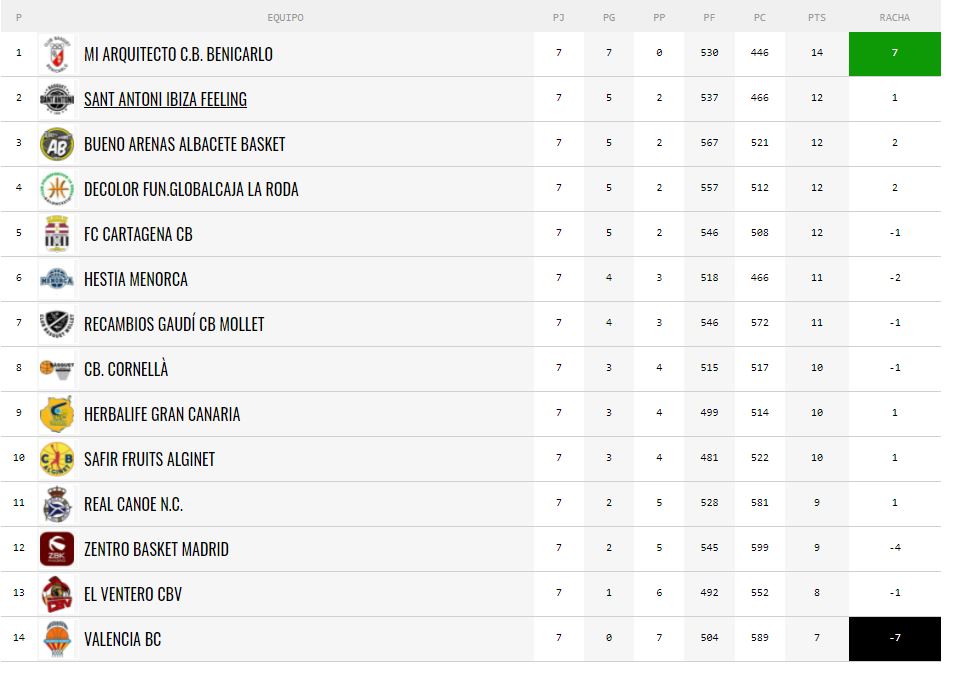Screen dimensions: 953x679
Task: Click the Hestia Menorca logo
Action: (x=56, y=279)
